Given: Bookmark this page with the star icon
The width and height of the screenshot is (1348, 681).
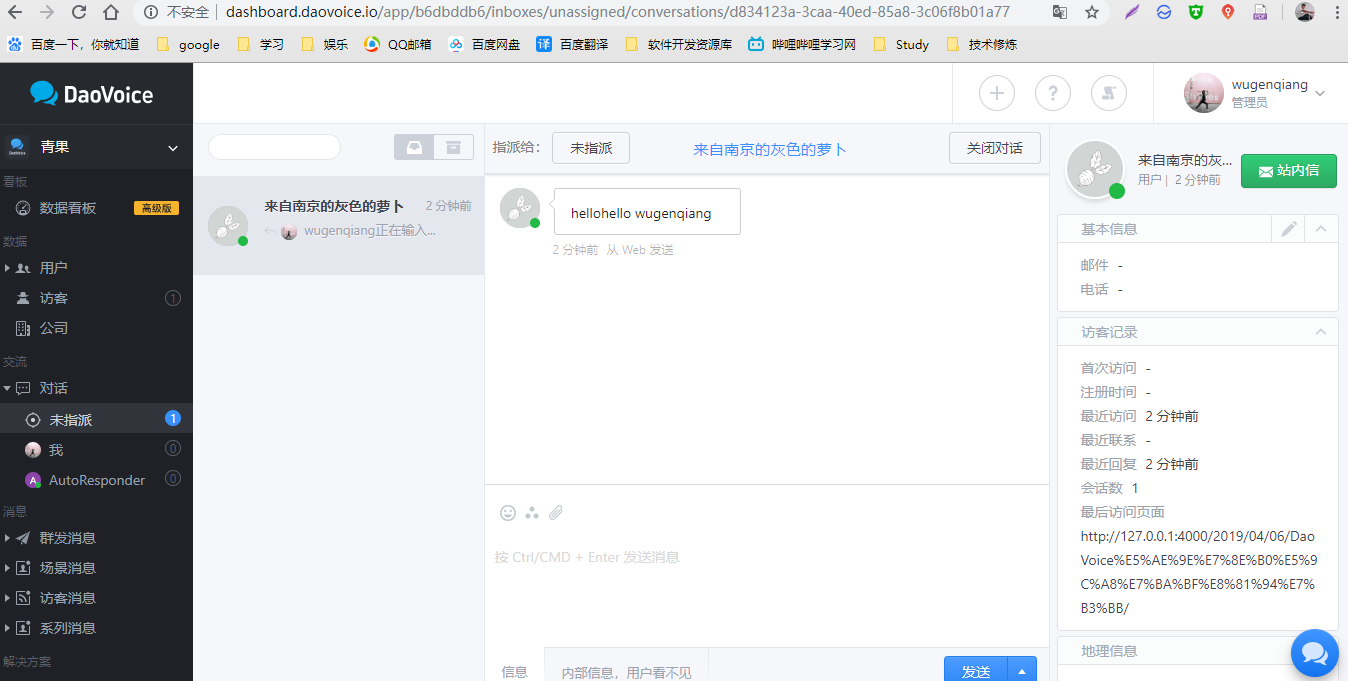Looking at the screenshot, I should 1091,12.
